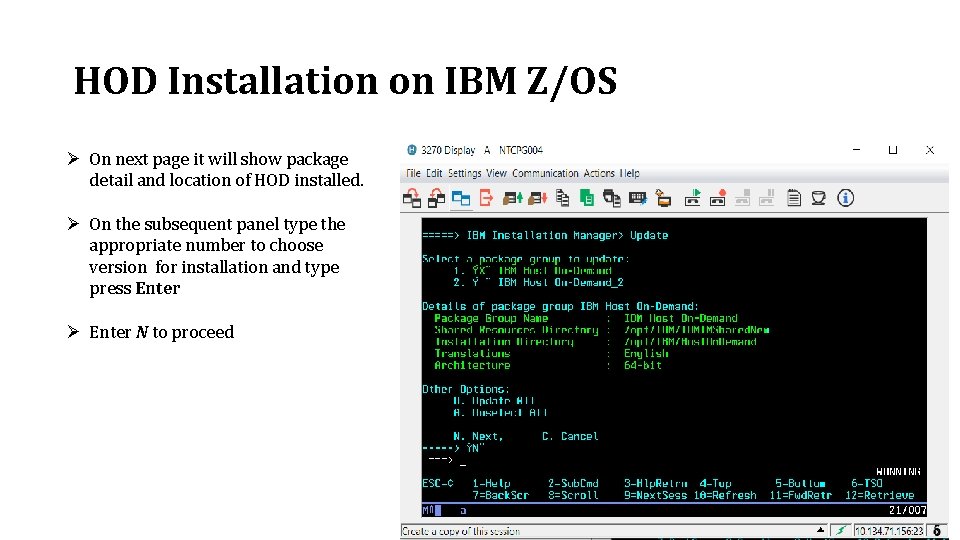Click the status bar lock indicator box
The image size is (960, 540).
(937, 531)
